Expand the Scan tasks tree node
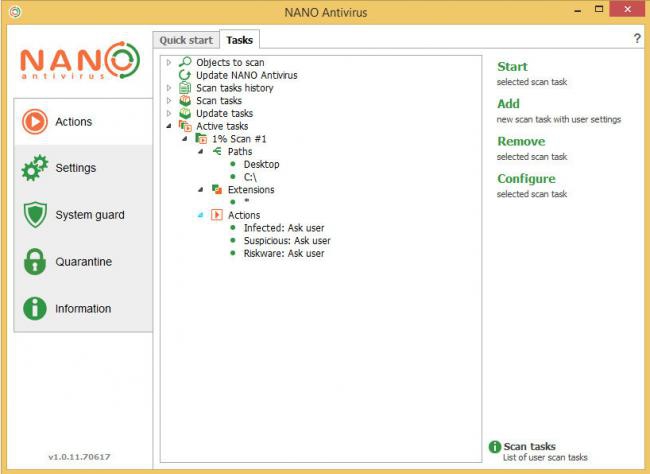 tap(169, 100)
